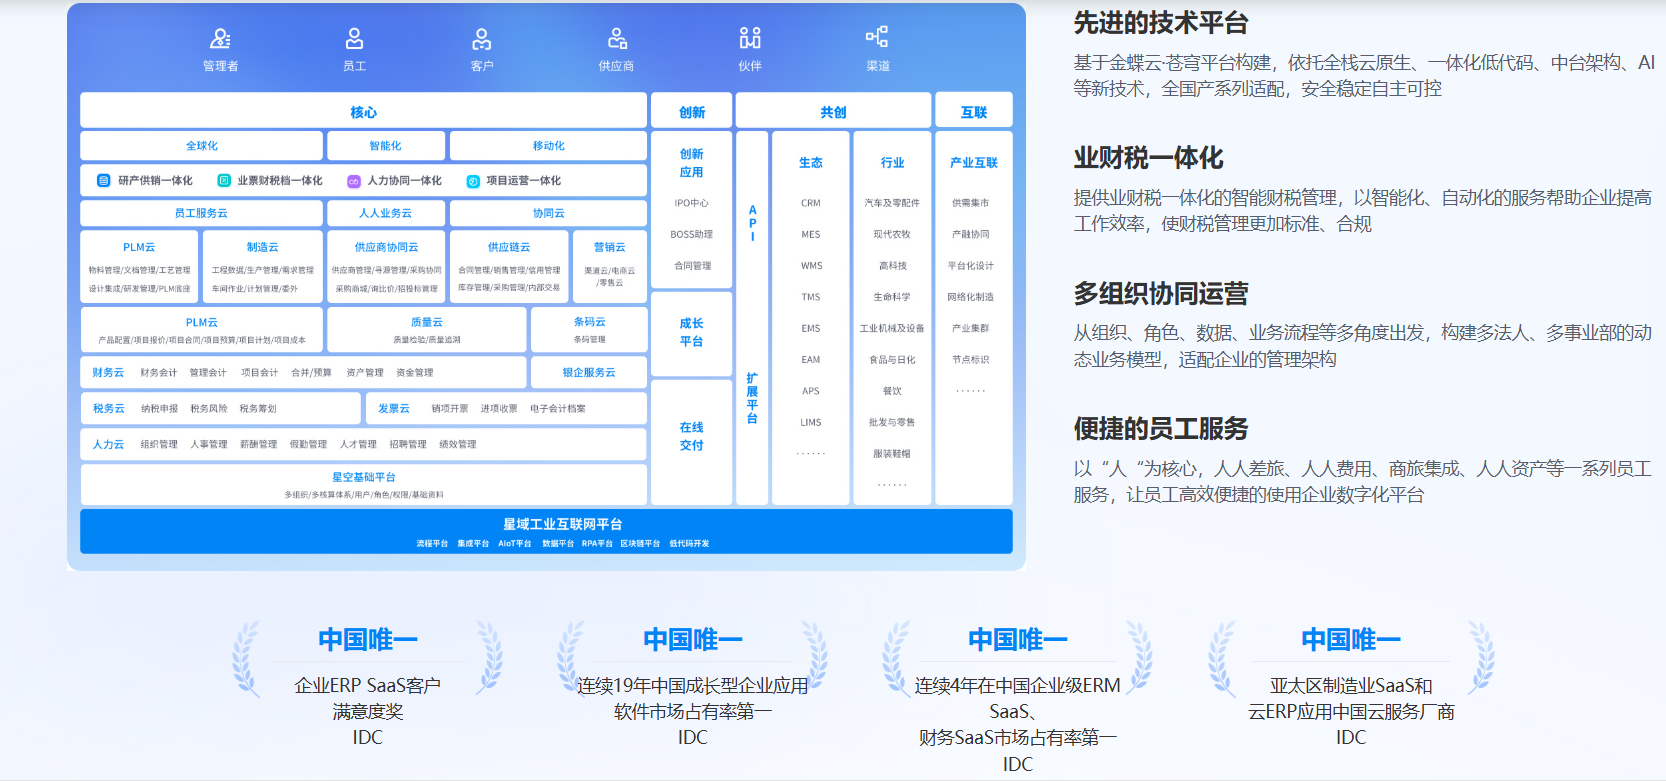This screenshot has height=781, width=1666.
Task: Click 连续4年在中国企业级ERM award text
Action: click(1017, 686)
